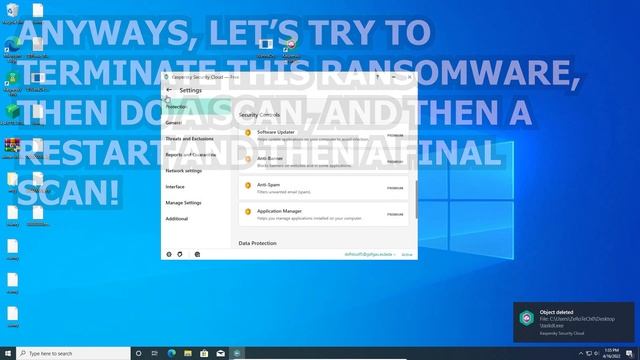Open Network settings section
This screenshot has height=360, width=640.
(x=184, y=171)
